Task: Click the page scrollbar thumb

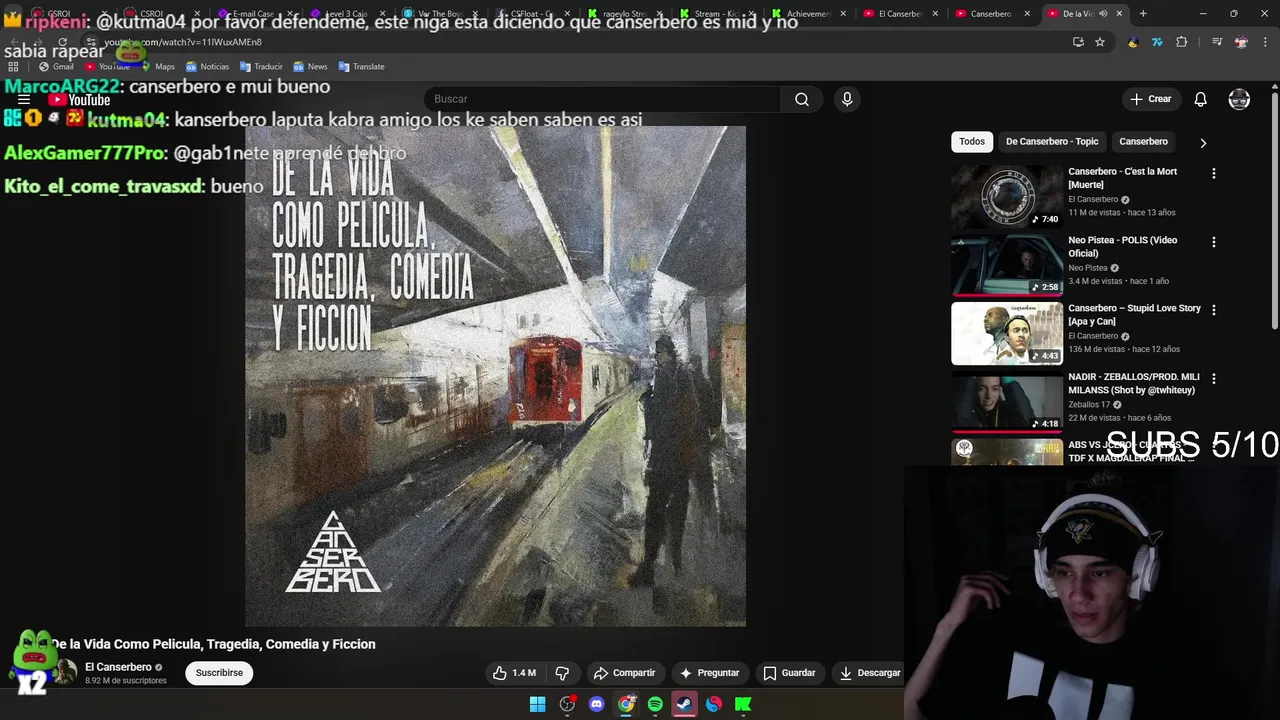Action: coord(1274,210)
